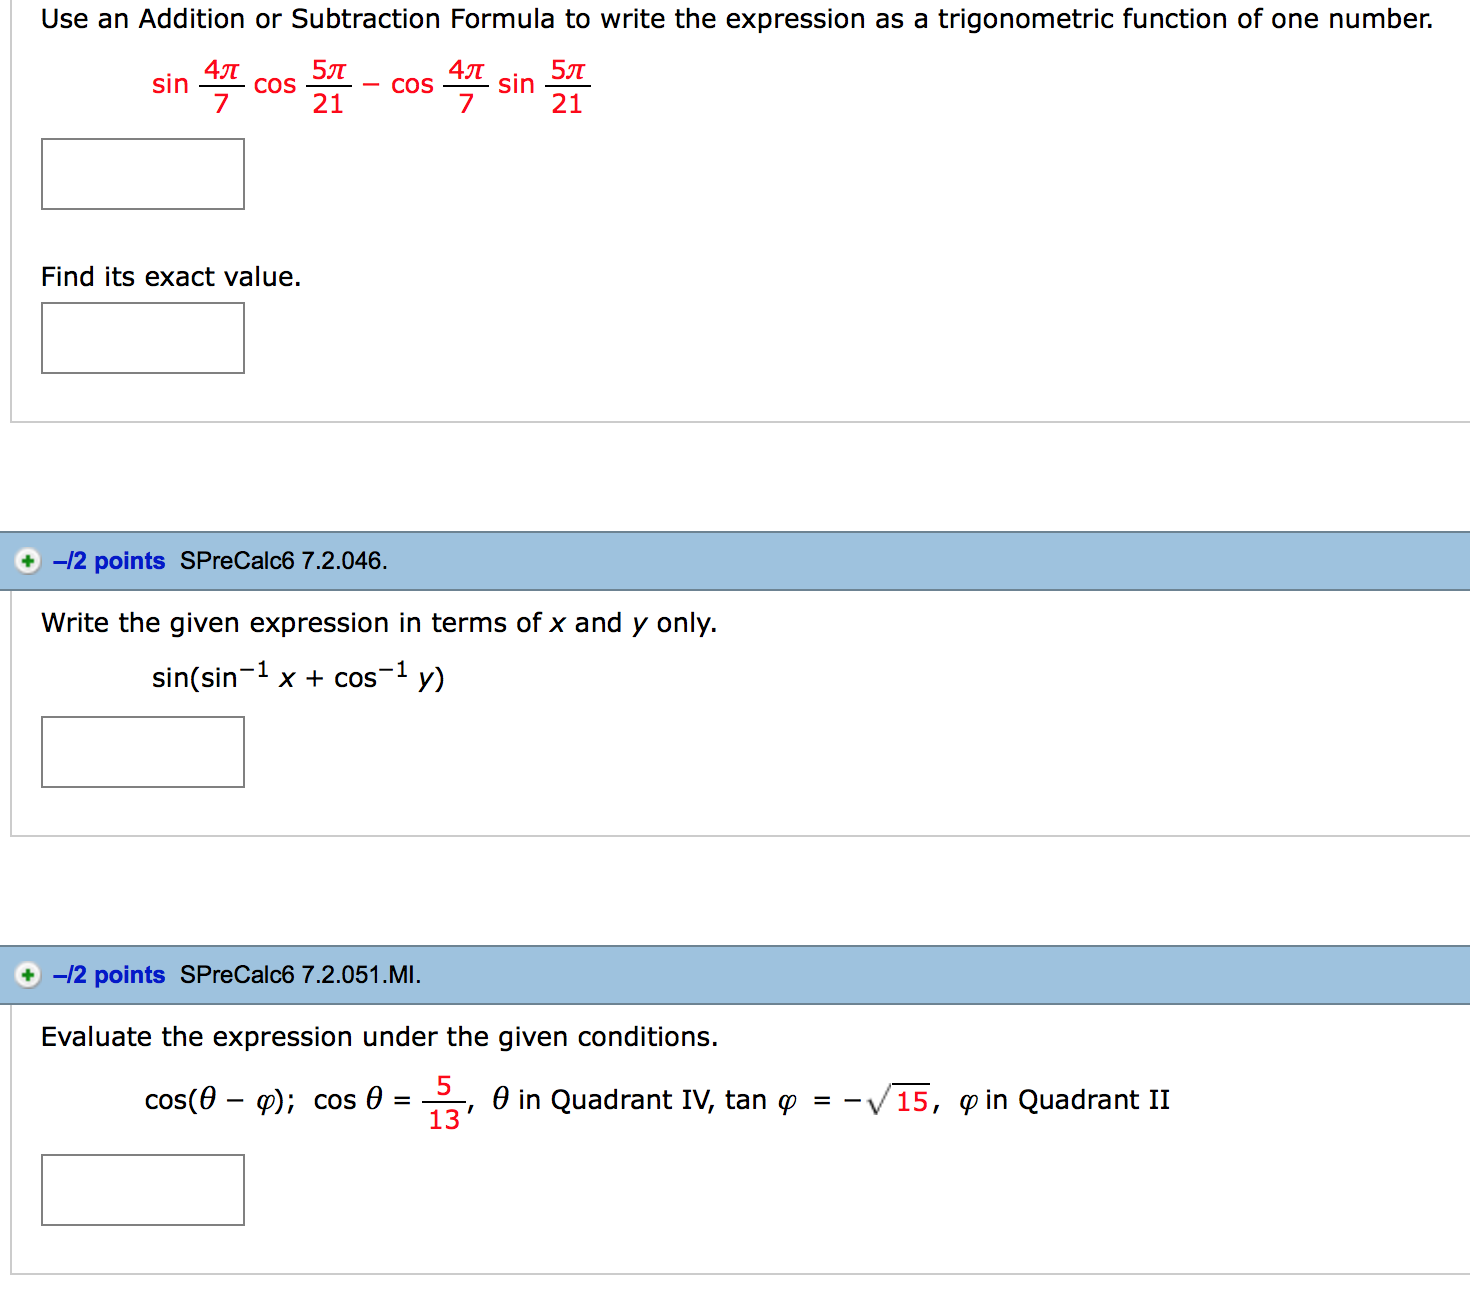Click the answer box under cos(θ − φ) problem
Viewport: 1470px width, 1300px height.
coord(142,1189)
